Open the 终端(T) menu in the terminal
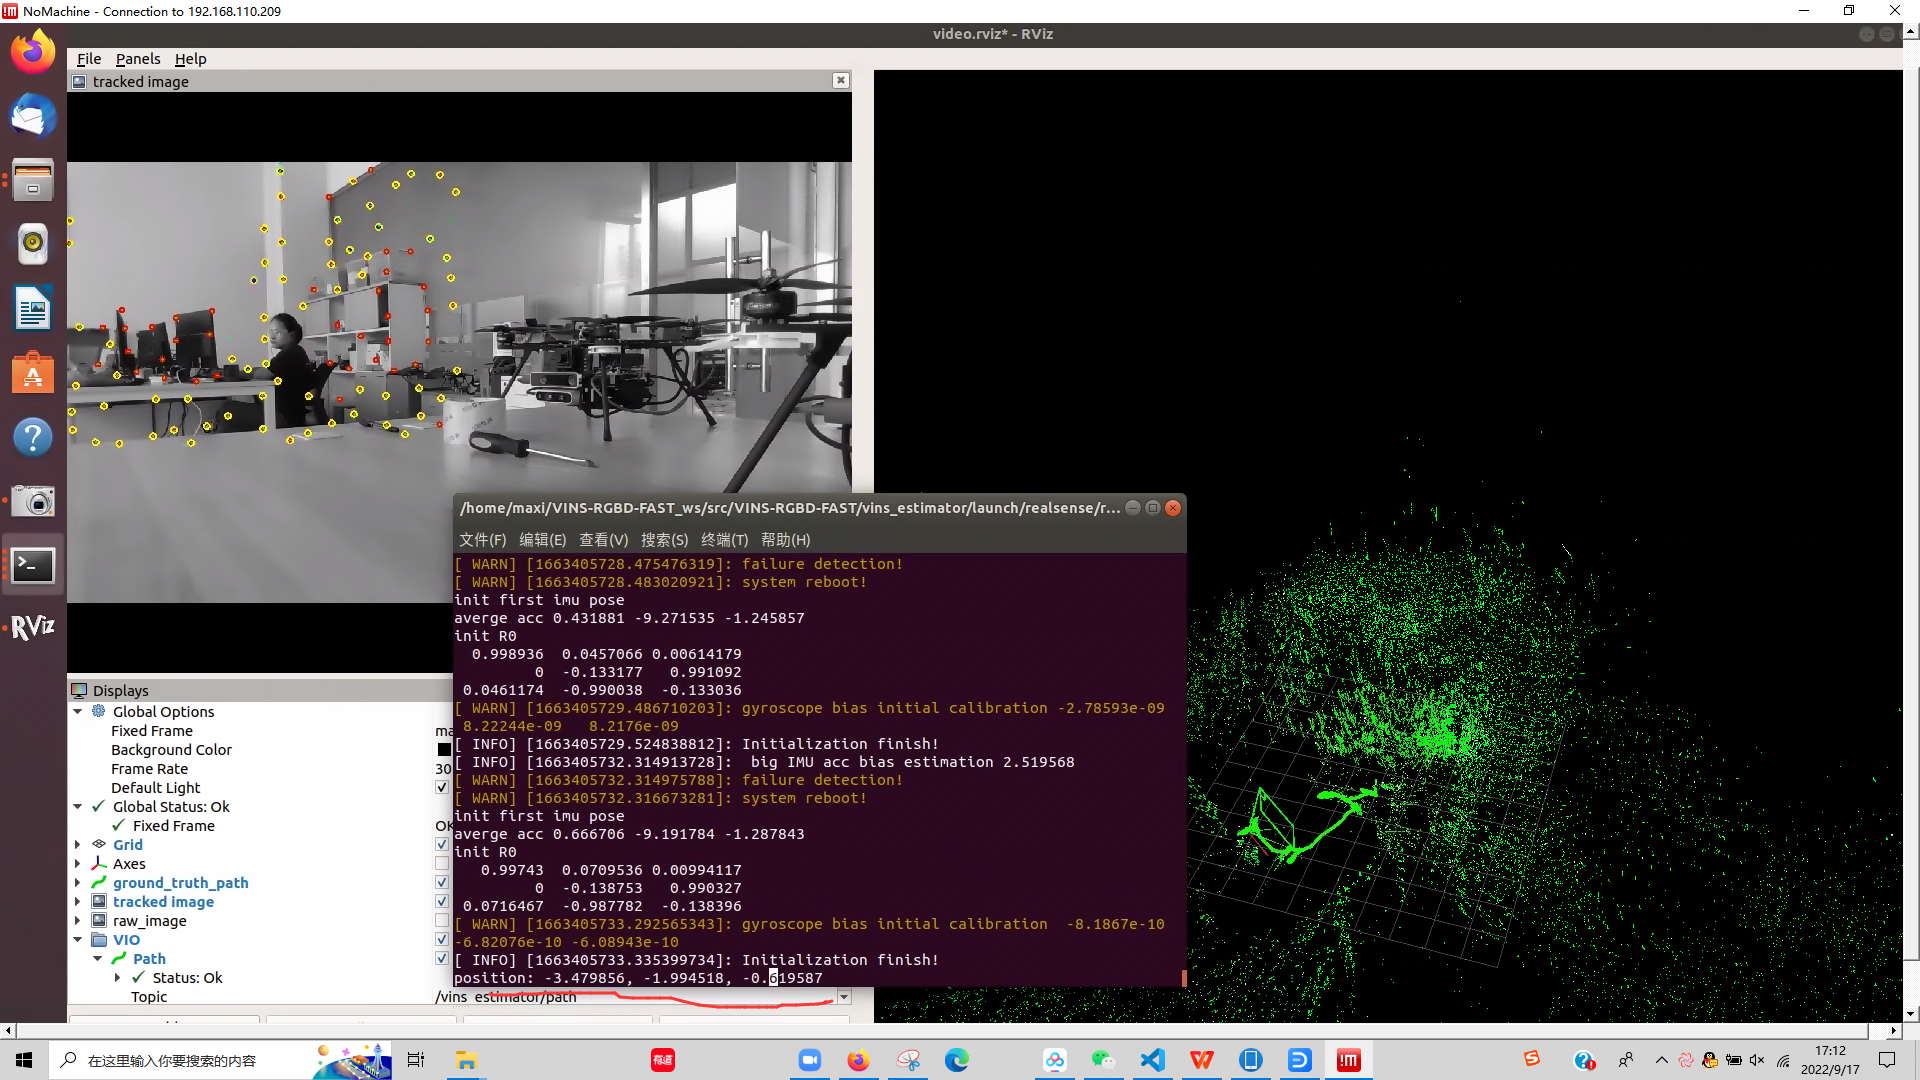 [727, 540]
